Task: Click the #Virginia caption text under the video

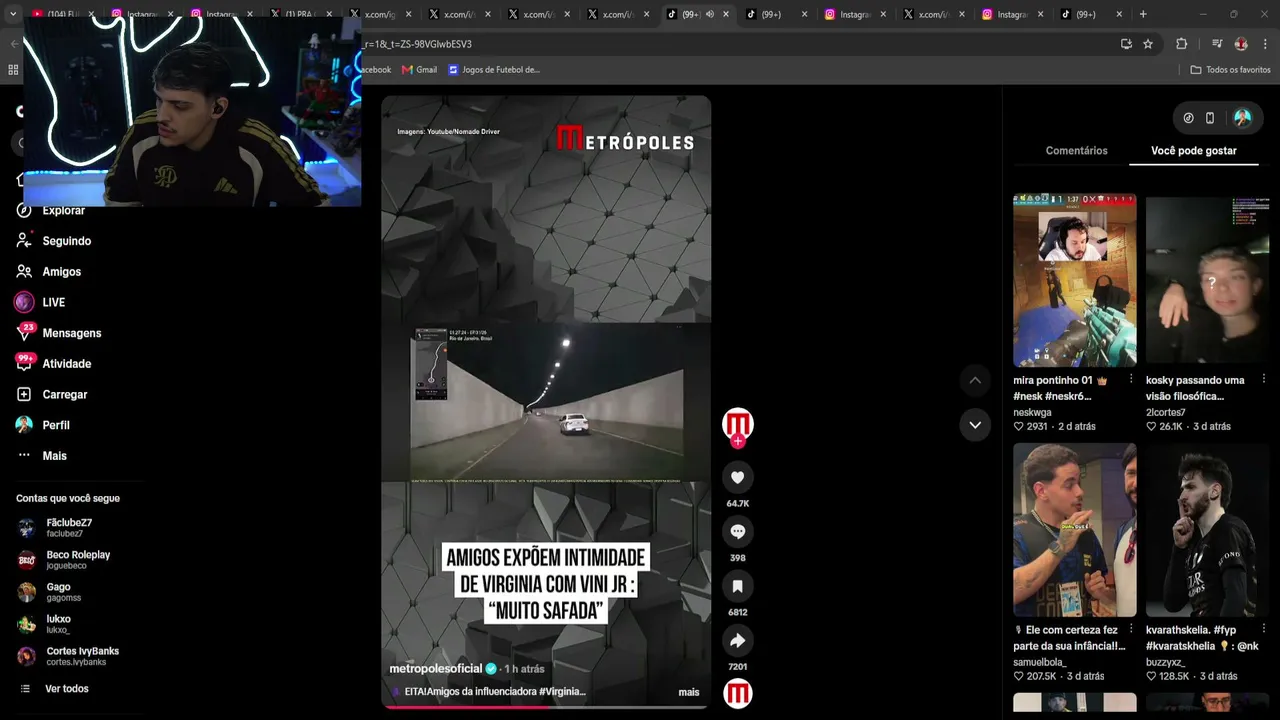Action: point(562,692)
